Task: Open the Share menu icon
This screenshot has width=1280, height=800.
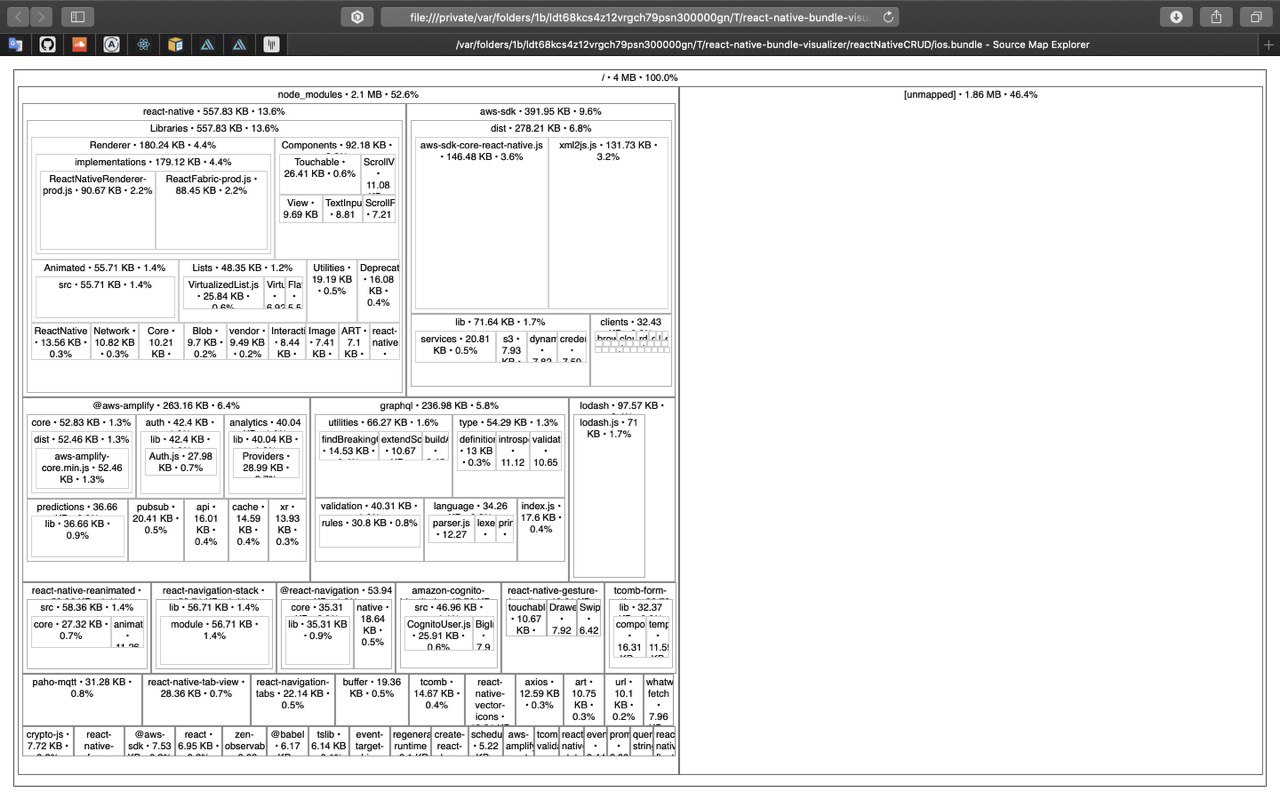Action: 1216,16
